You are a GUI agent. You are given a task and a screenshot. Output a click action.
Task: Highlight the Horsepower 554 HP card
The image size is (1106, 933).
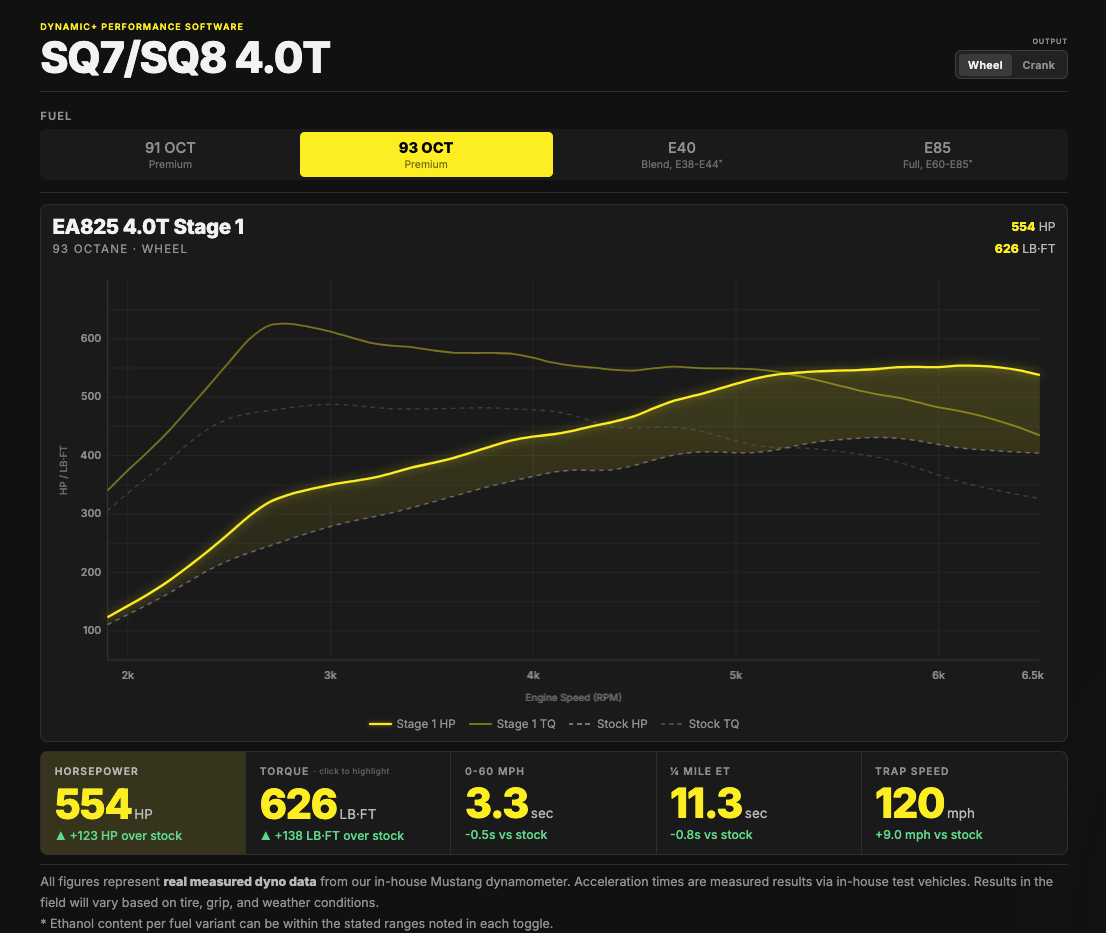tap(143, 803)
